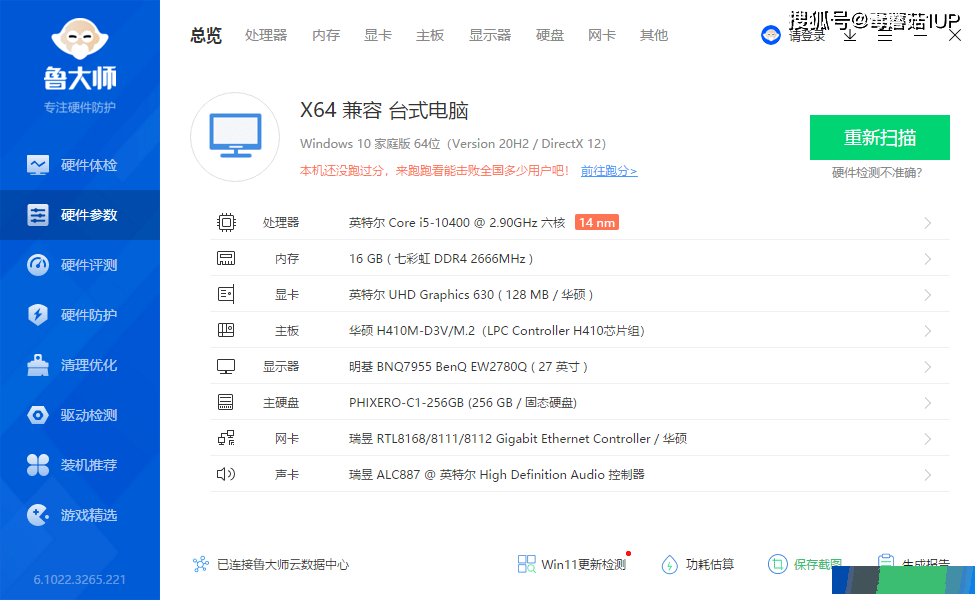
Task: Click the ALC887 audio controller text
Action: pos(496,474)
